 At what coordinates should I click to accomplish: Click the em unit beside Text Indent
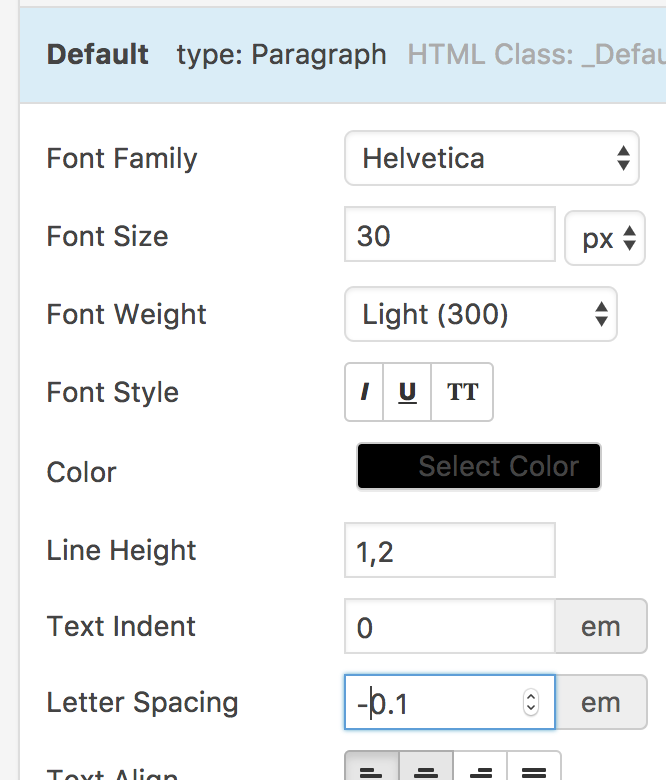pos(601,627)
